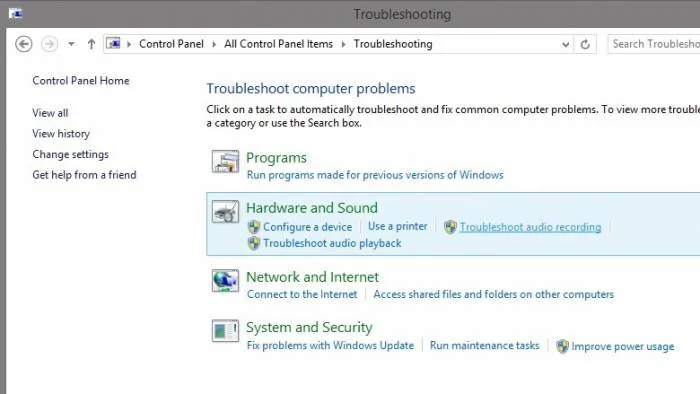Open View history in the sidebar
700x394 pixels.
pos(61,133)
